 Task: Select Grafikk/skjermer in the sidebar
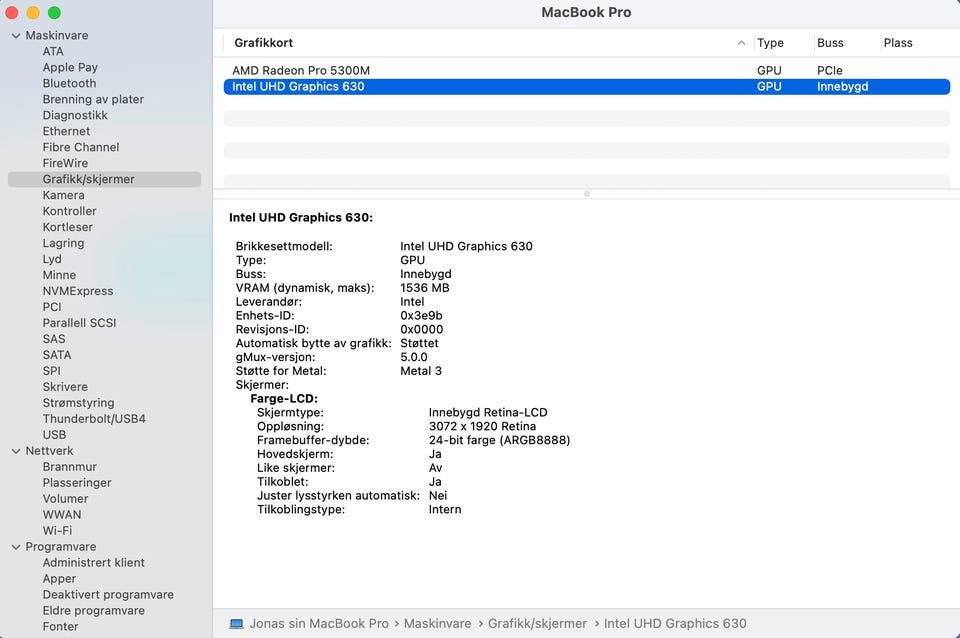pos(104,179)
